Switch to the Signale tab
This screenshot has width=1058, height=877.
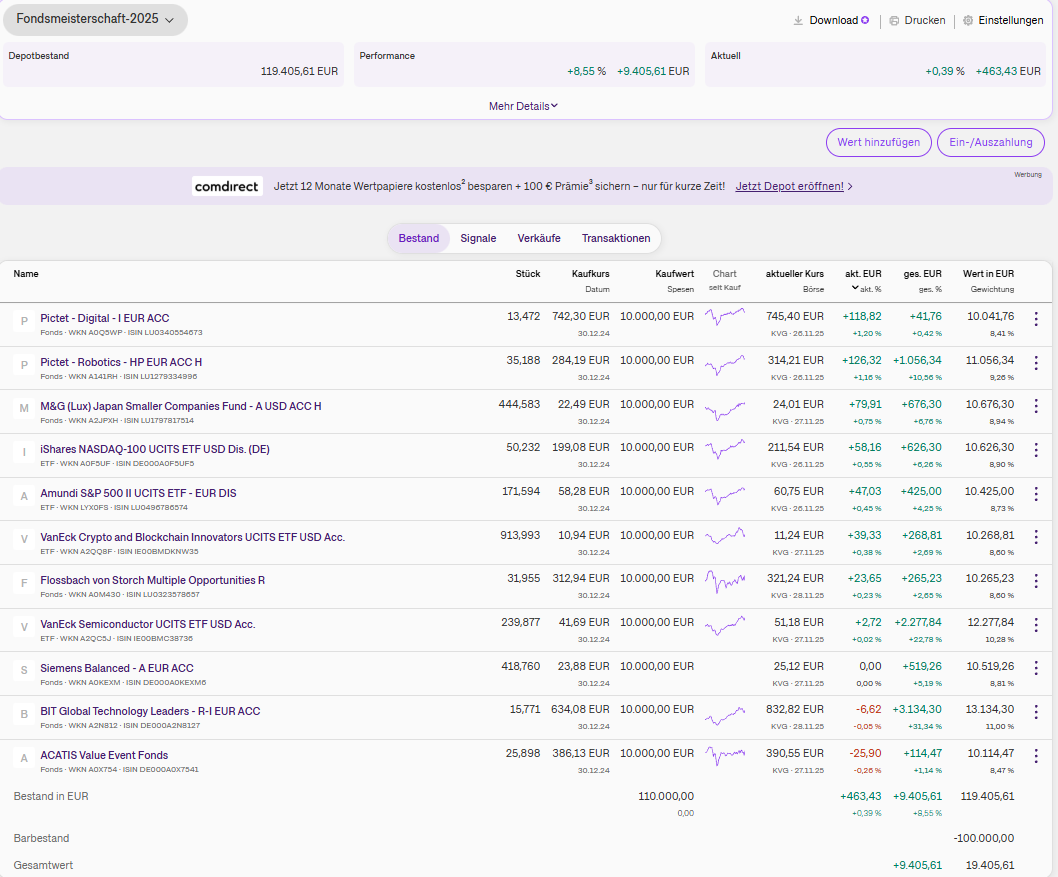tap(478, 238)
